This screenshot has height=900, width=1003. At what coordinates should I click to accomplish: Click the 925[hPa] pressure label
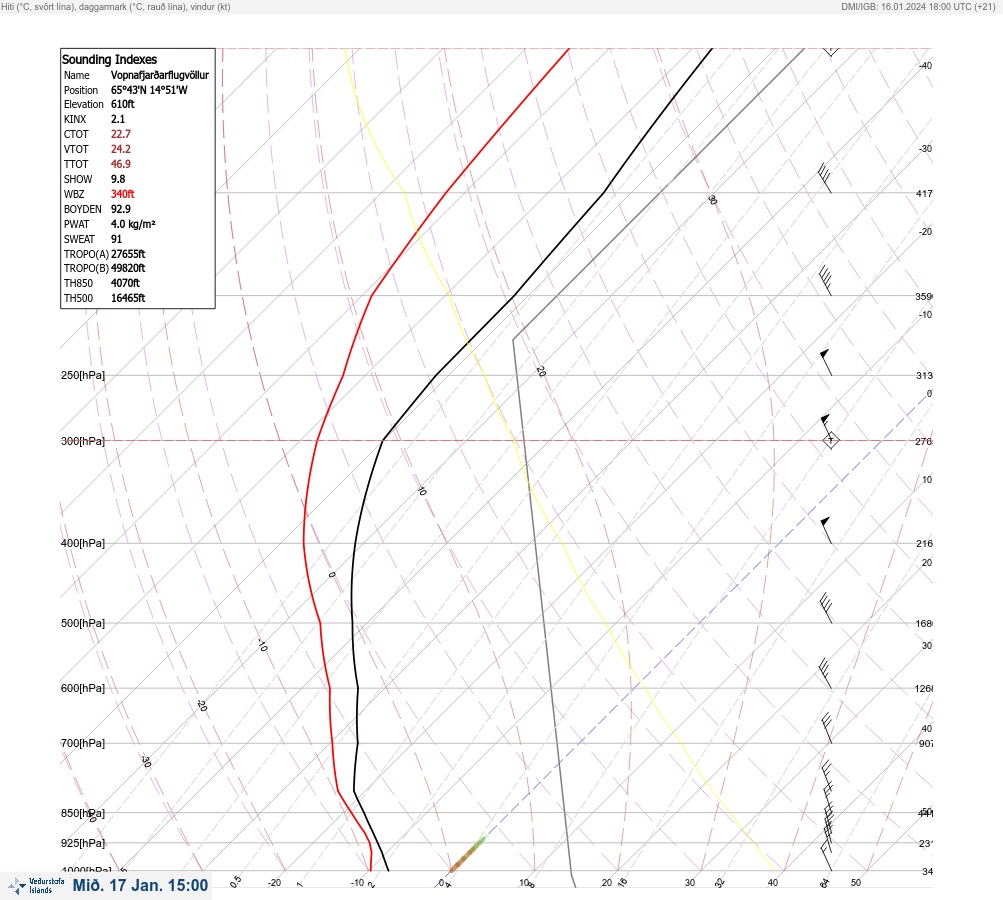tap(83, 843)
